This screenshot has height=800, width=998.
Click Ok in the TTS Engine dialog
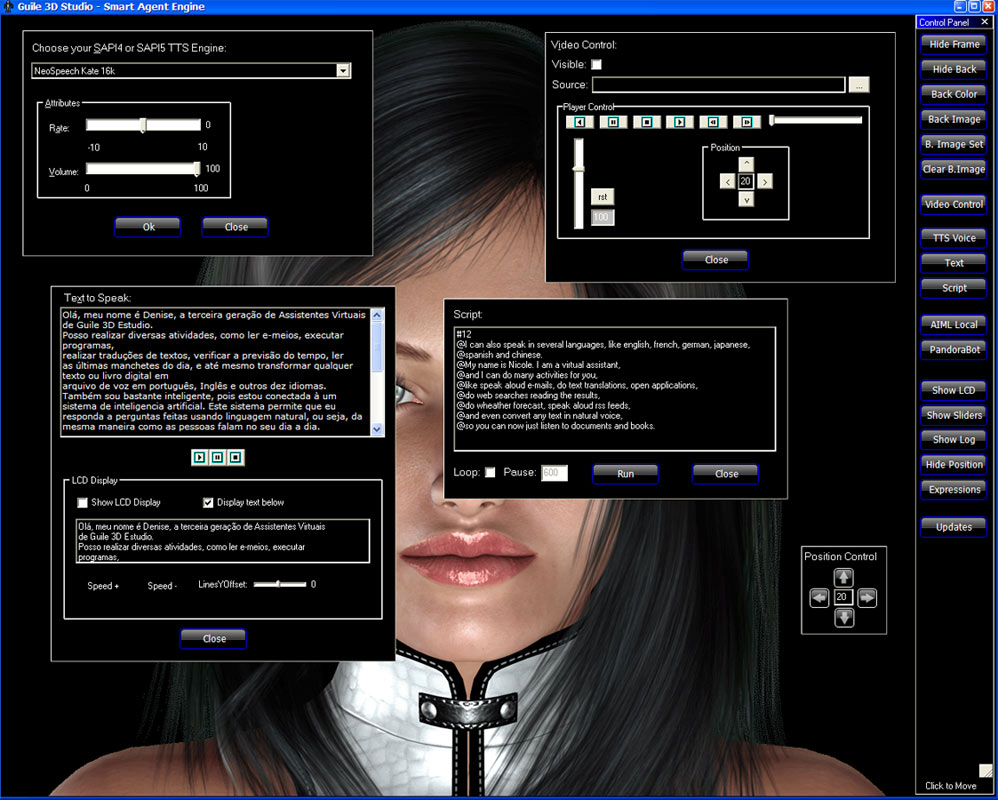click(148, 227)
